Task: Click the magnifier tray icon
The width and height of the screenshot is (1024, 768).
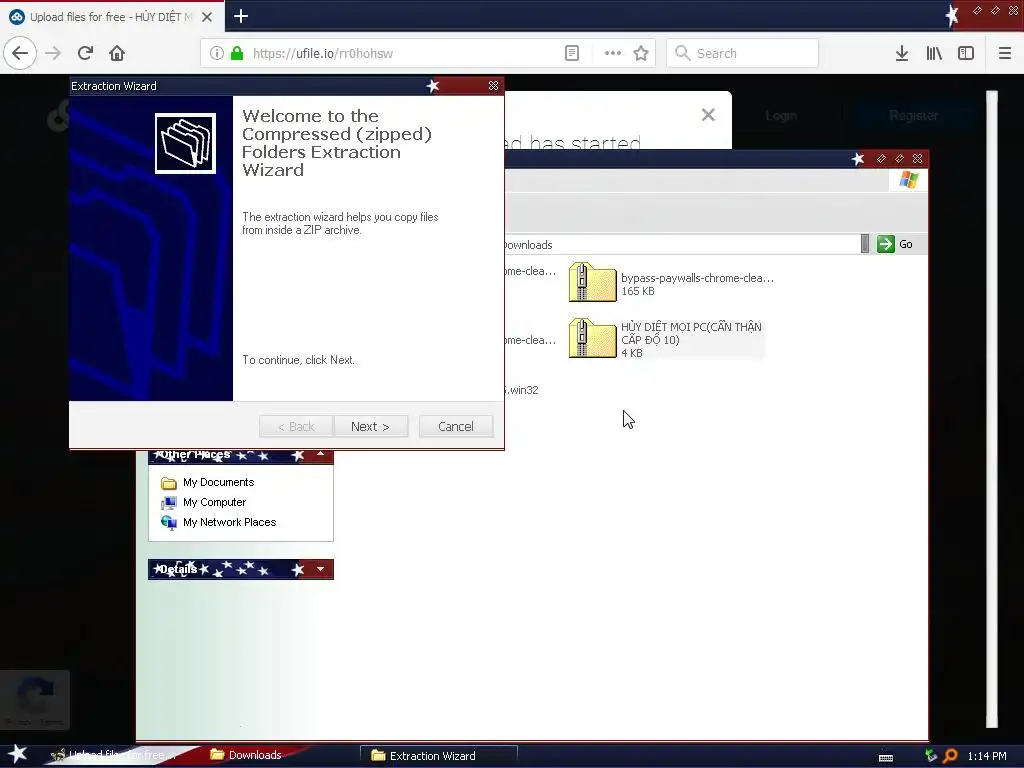Action: 950,756
